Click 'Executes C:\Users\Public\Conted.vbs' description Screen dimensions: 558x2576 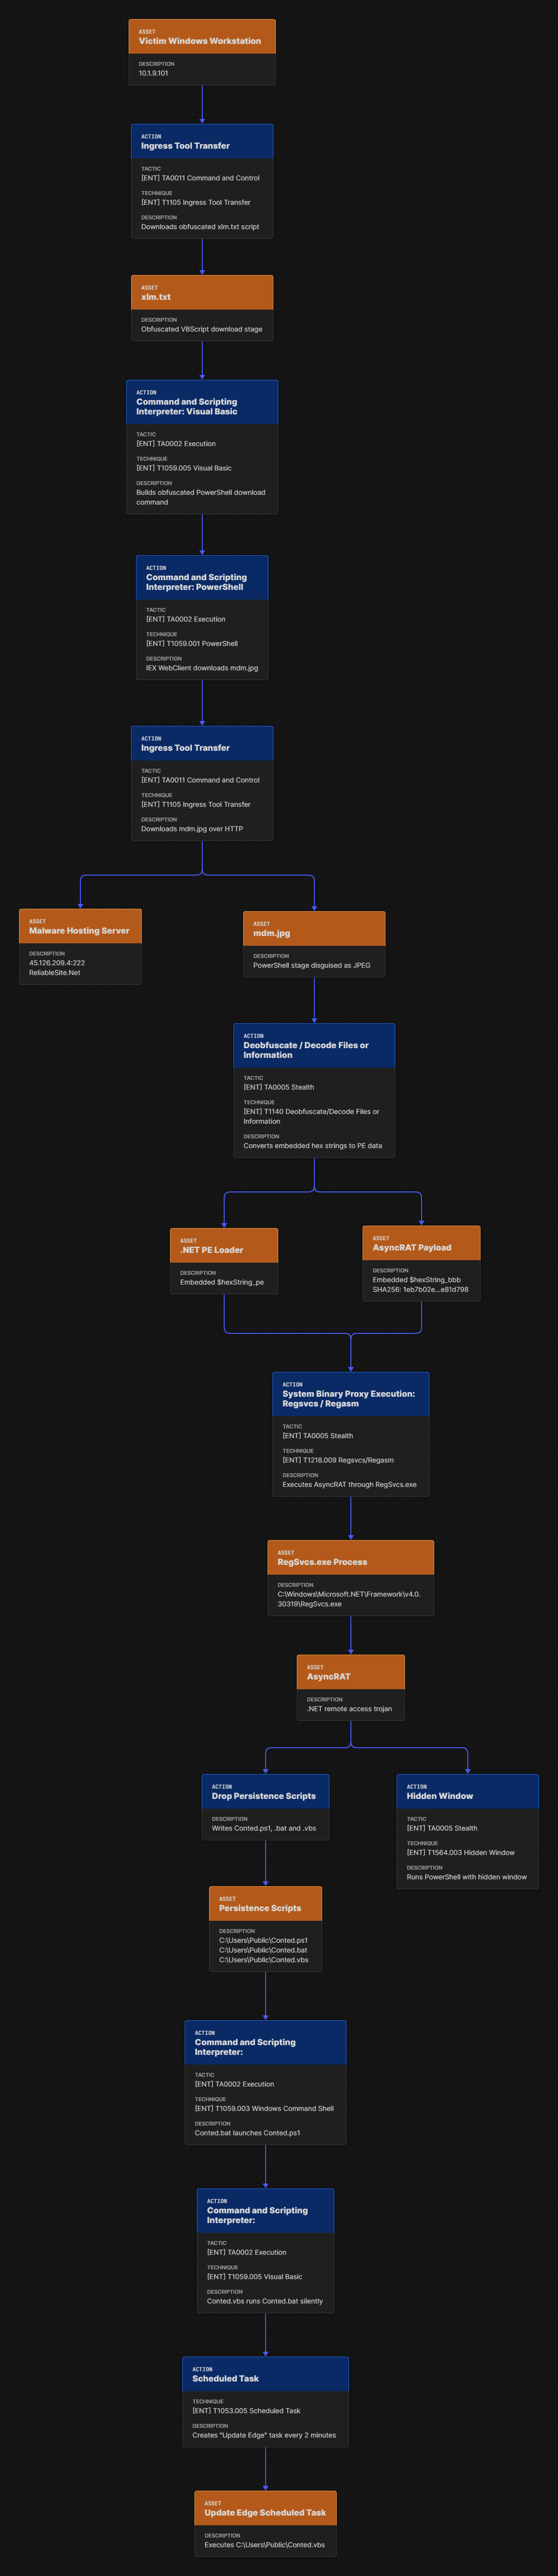click(264, 2545)
